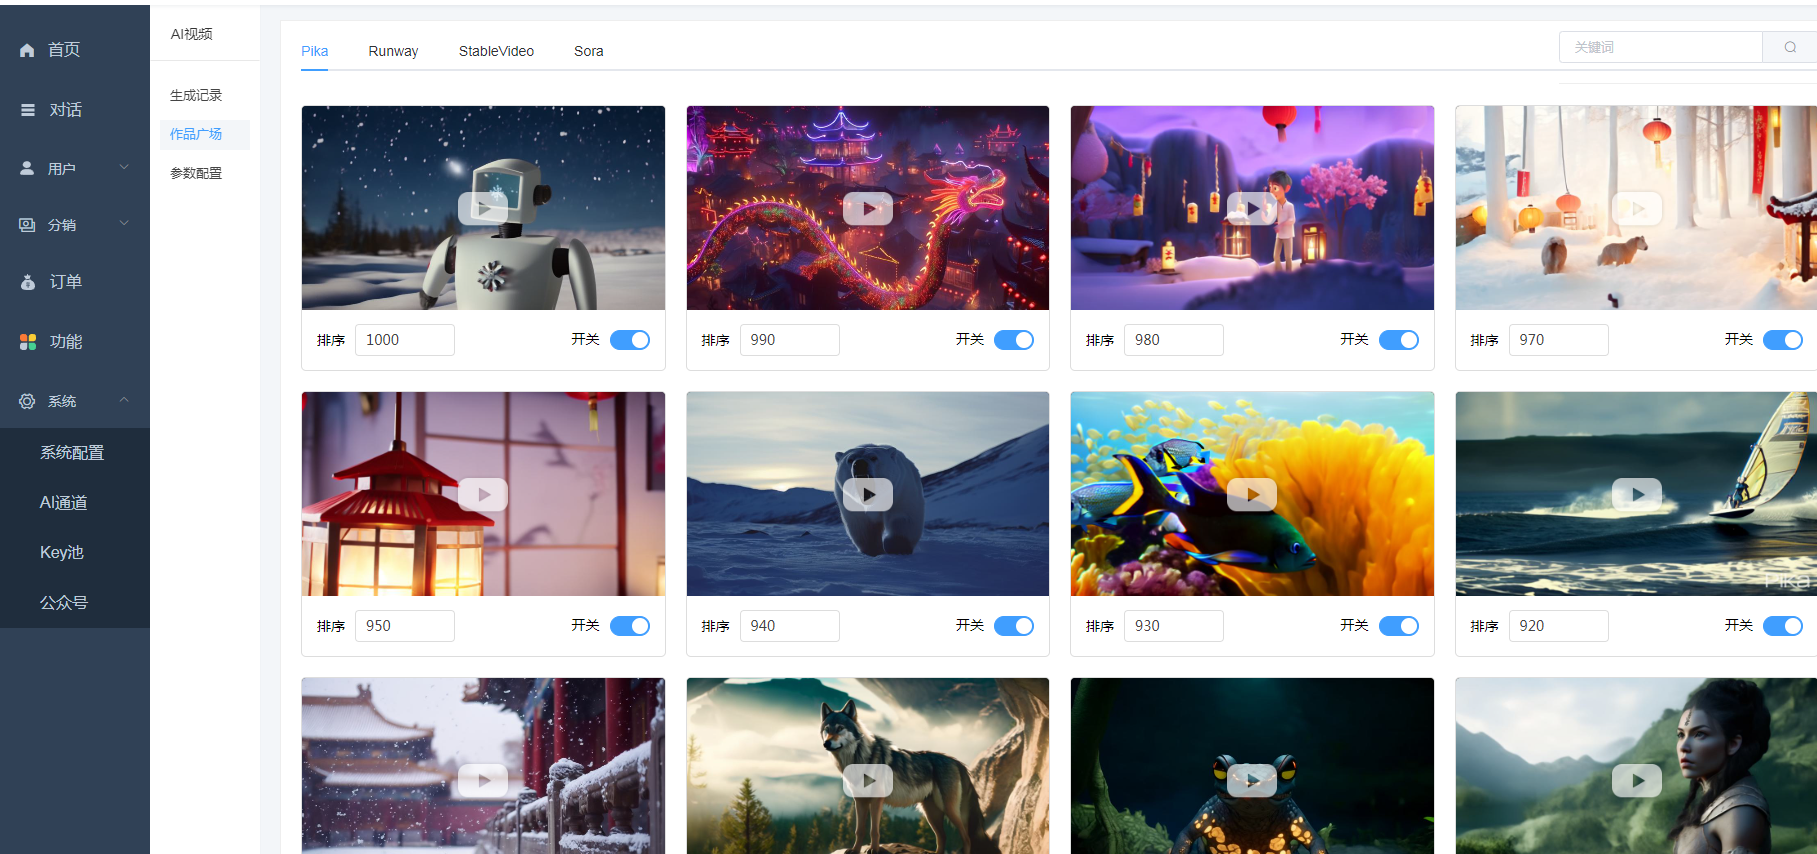Click the colored grid icon beside 功能
The image size is (1817, 854).
point(28,342)
